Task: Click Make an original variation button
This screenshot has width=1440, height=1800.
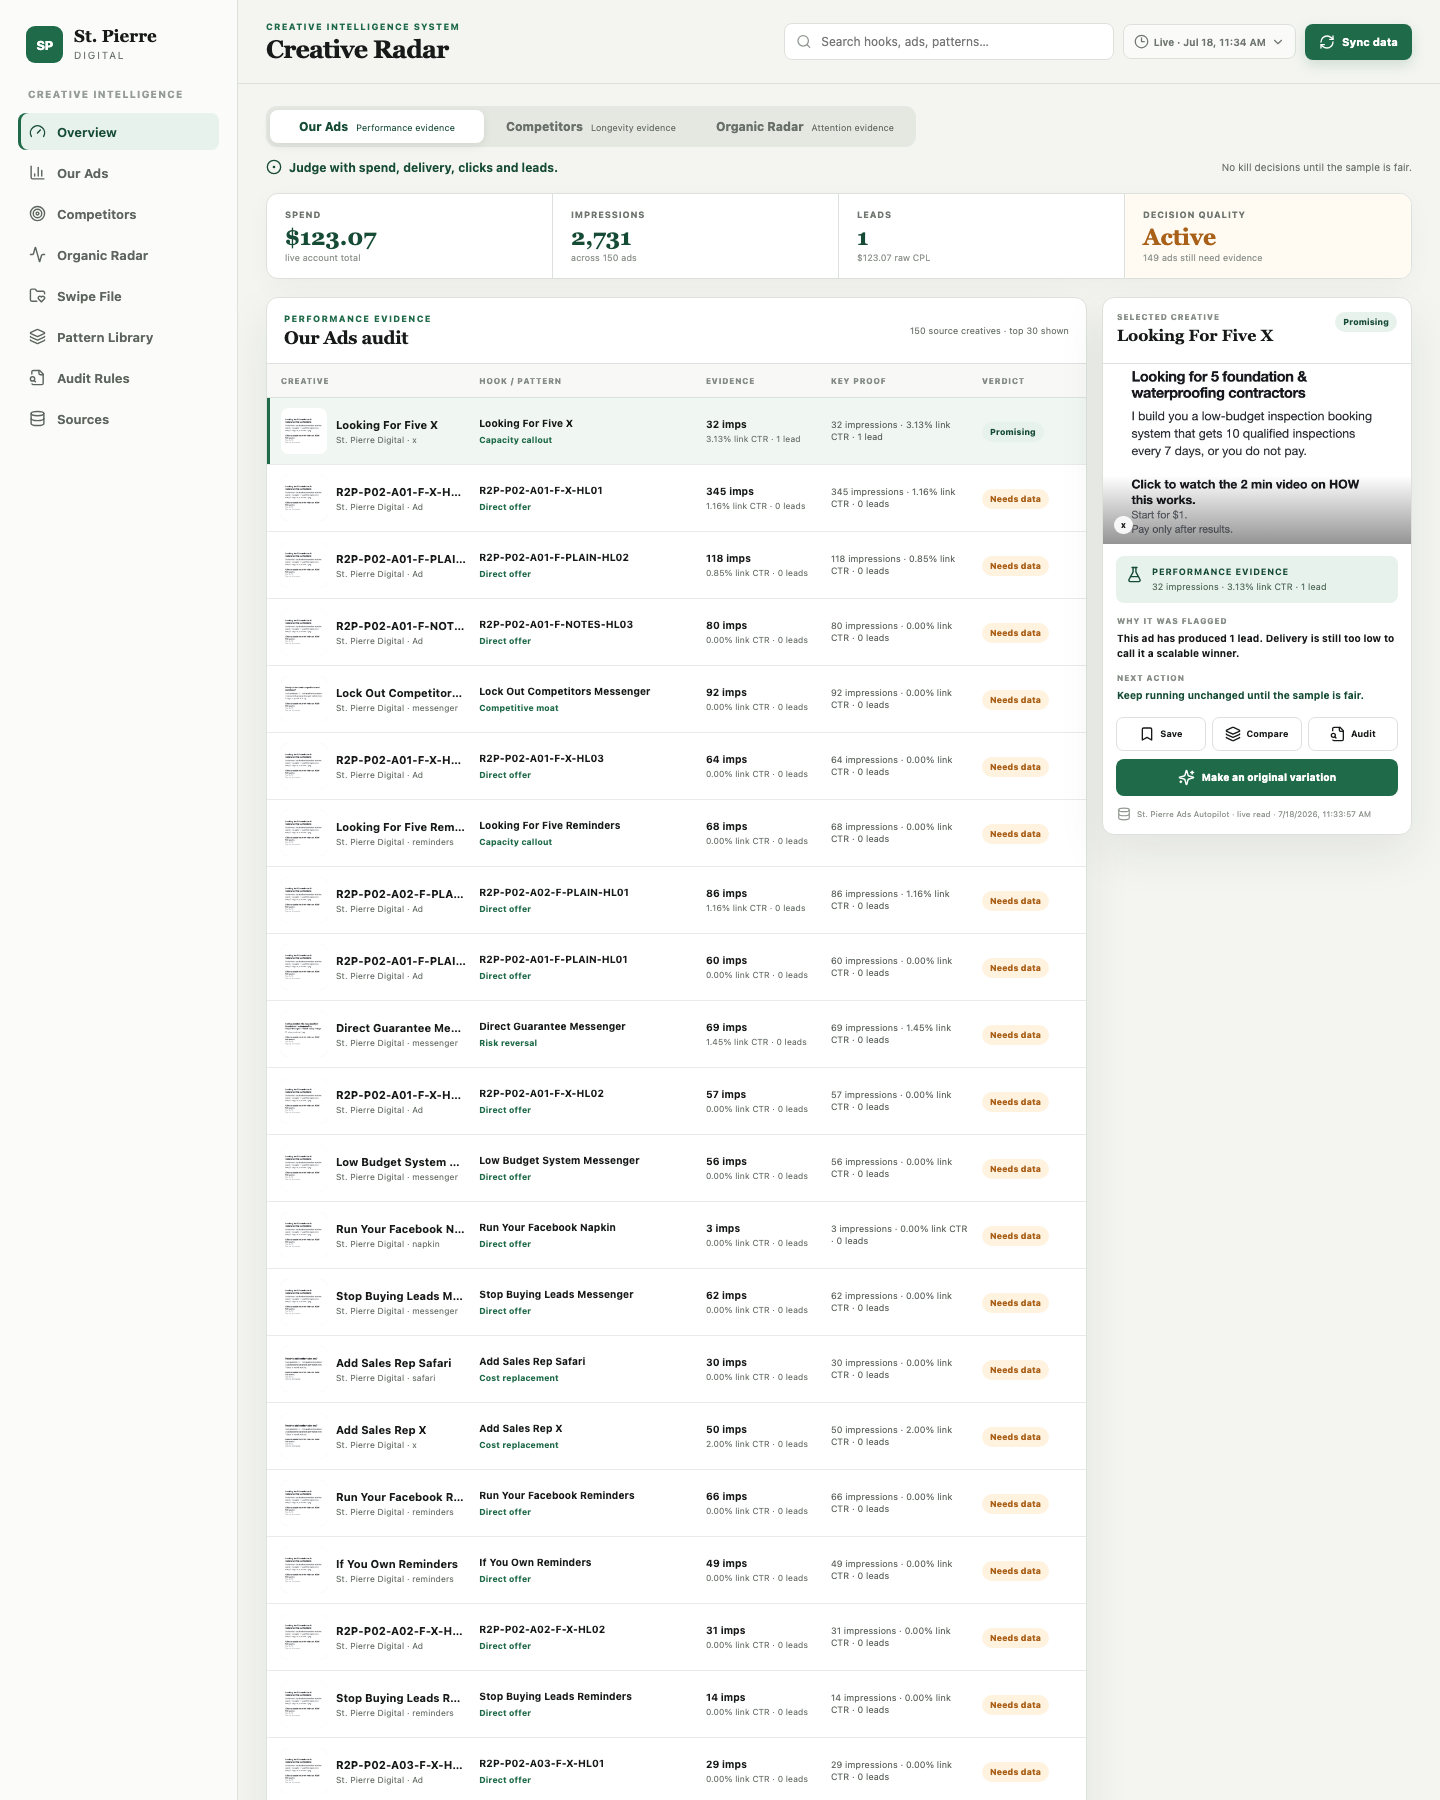Action: coord(1257,777)
